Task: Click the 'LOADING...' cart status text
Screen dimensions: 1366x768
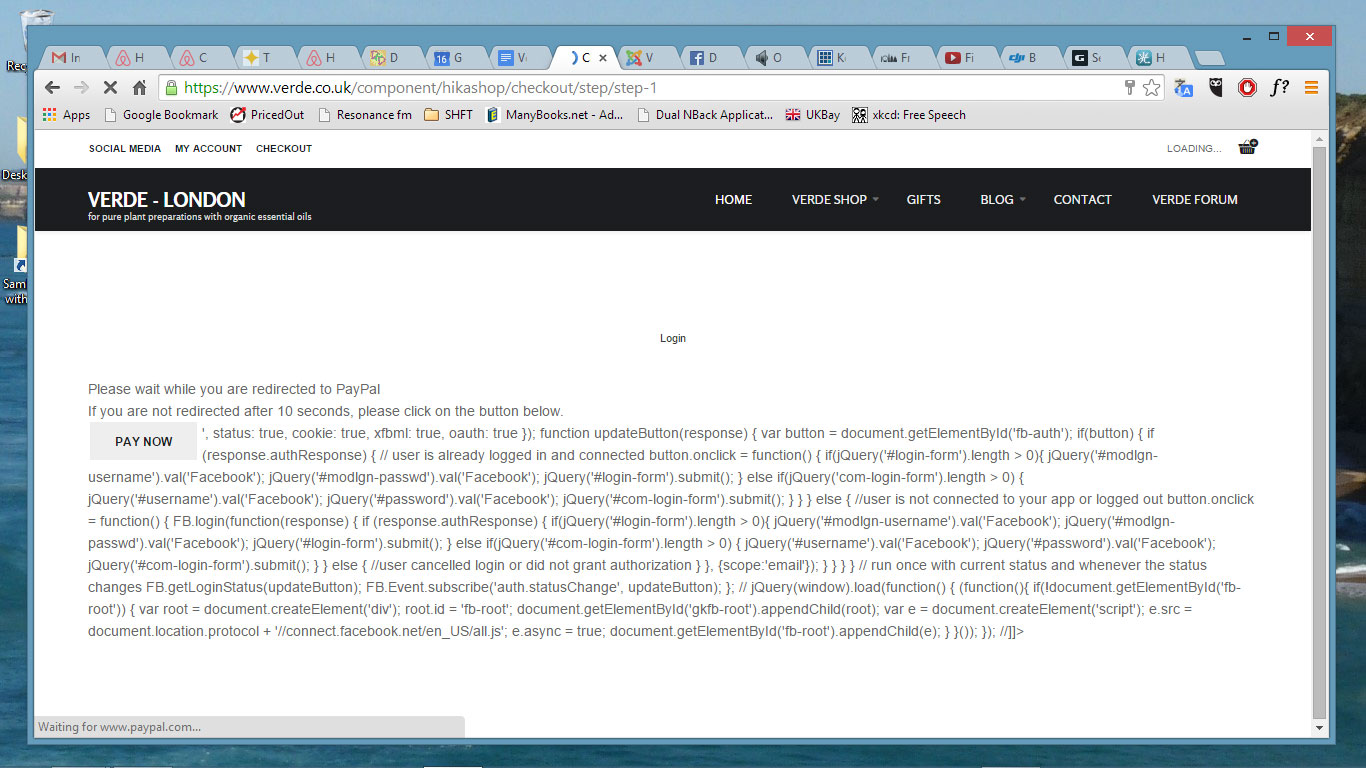Action: pos(1194,148)
